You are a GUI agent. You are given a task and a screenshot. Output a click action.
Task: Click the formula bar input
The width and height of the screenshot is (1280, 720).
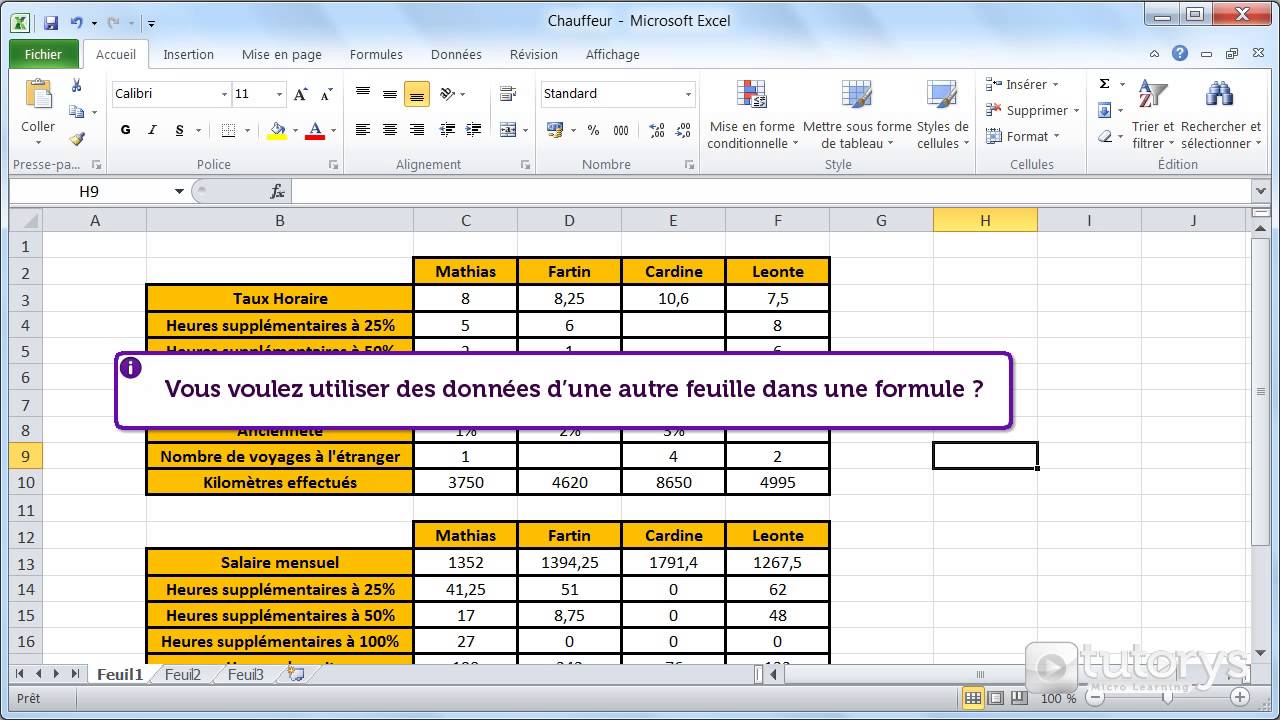coord(770,191)
